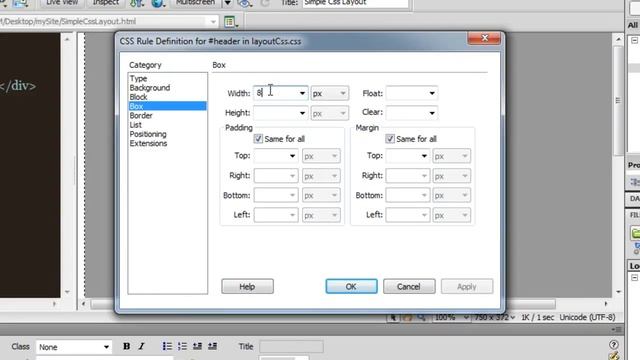Viewport: 640px width, 360px height.
Task: Select the Box category
Action: click(167, 106)
